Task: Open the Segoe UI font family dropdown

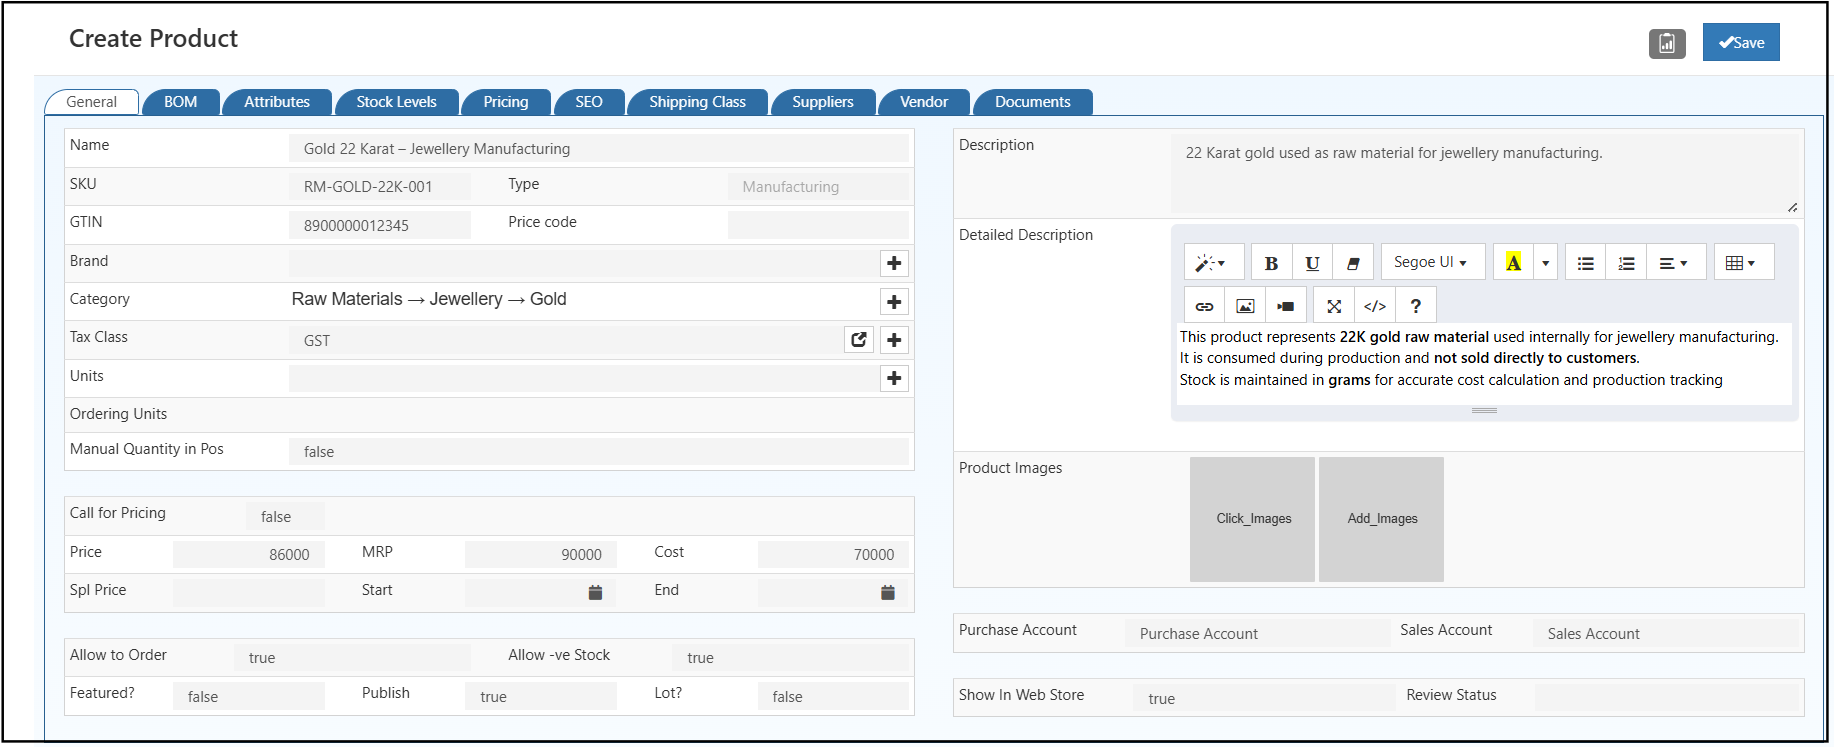Action: [x=1431, y=262]
